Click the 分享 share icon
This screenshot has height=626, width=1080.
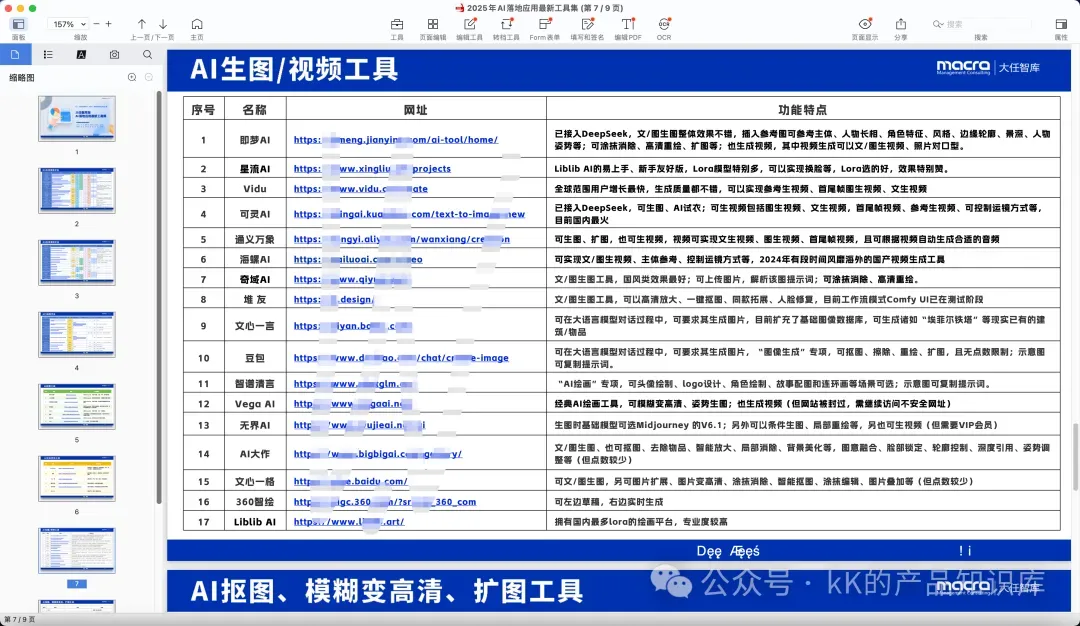click(901, 24)
